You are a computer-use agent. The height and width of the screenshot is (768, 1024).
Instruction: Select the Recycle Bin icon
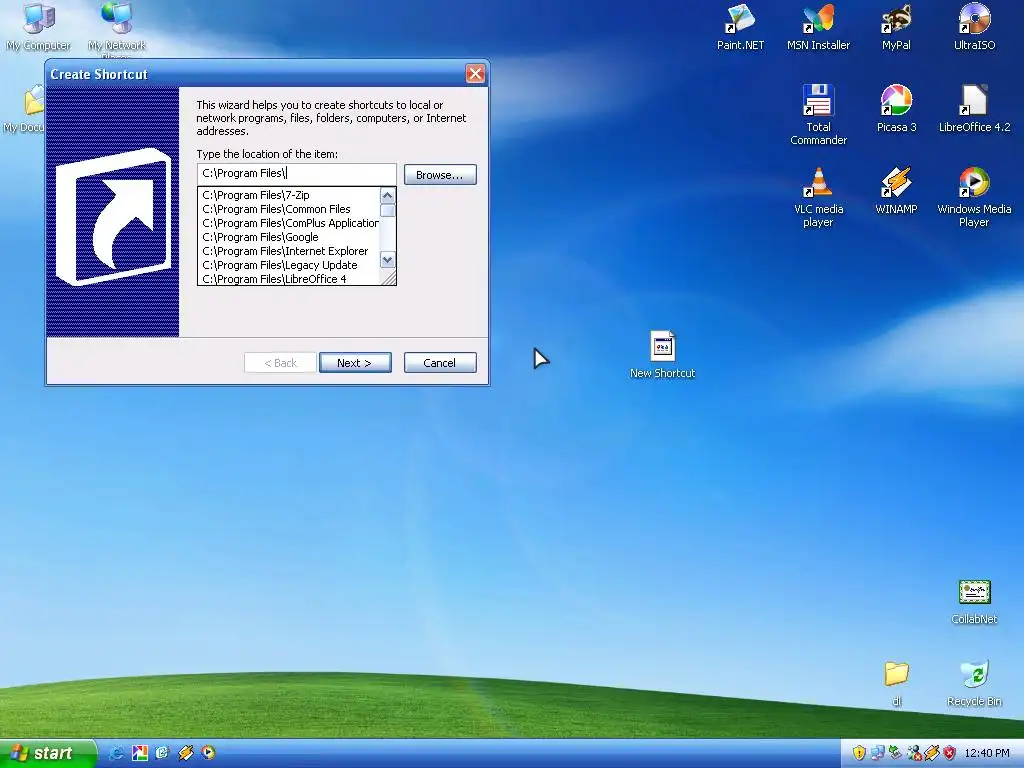pos(974,683)
